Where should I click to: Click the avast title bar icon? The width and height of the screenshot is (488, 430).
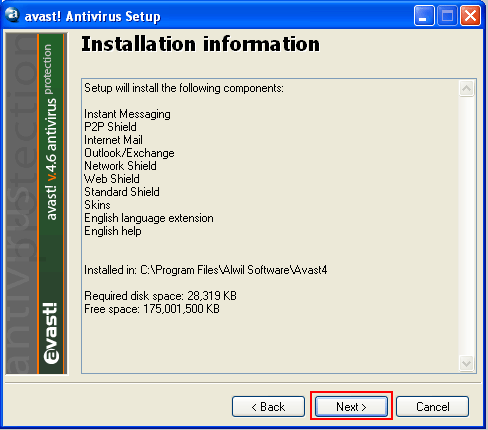(x=12, y=15)
